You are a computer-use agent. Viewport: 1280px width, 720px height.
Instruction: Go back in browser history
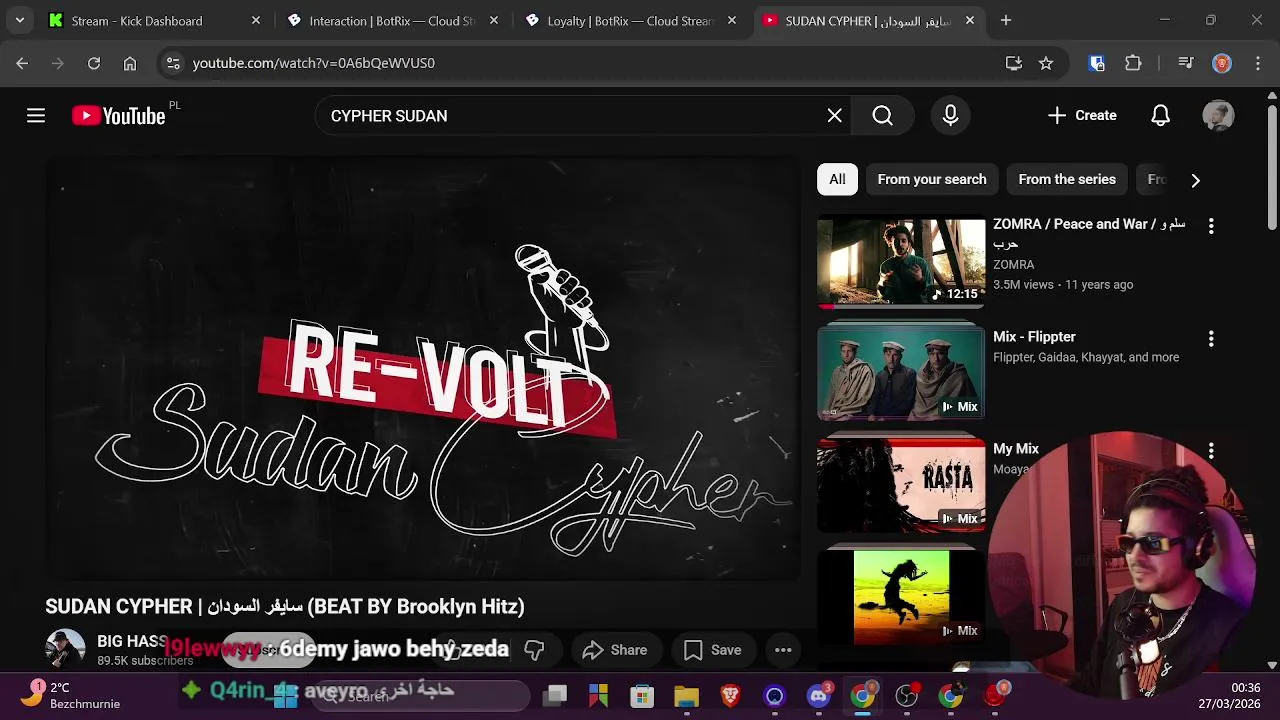click(22, 63)
